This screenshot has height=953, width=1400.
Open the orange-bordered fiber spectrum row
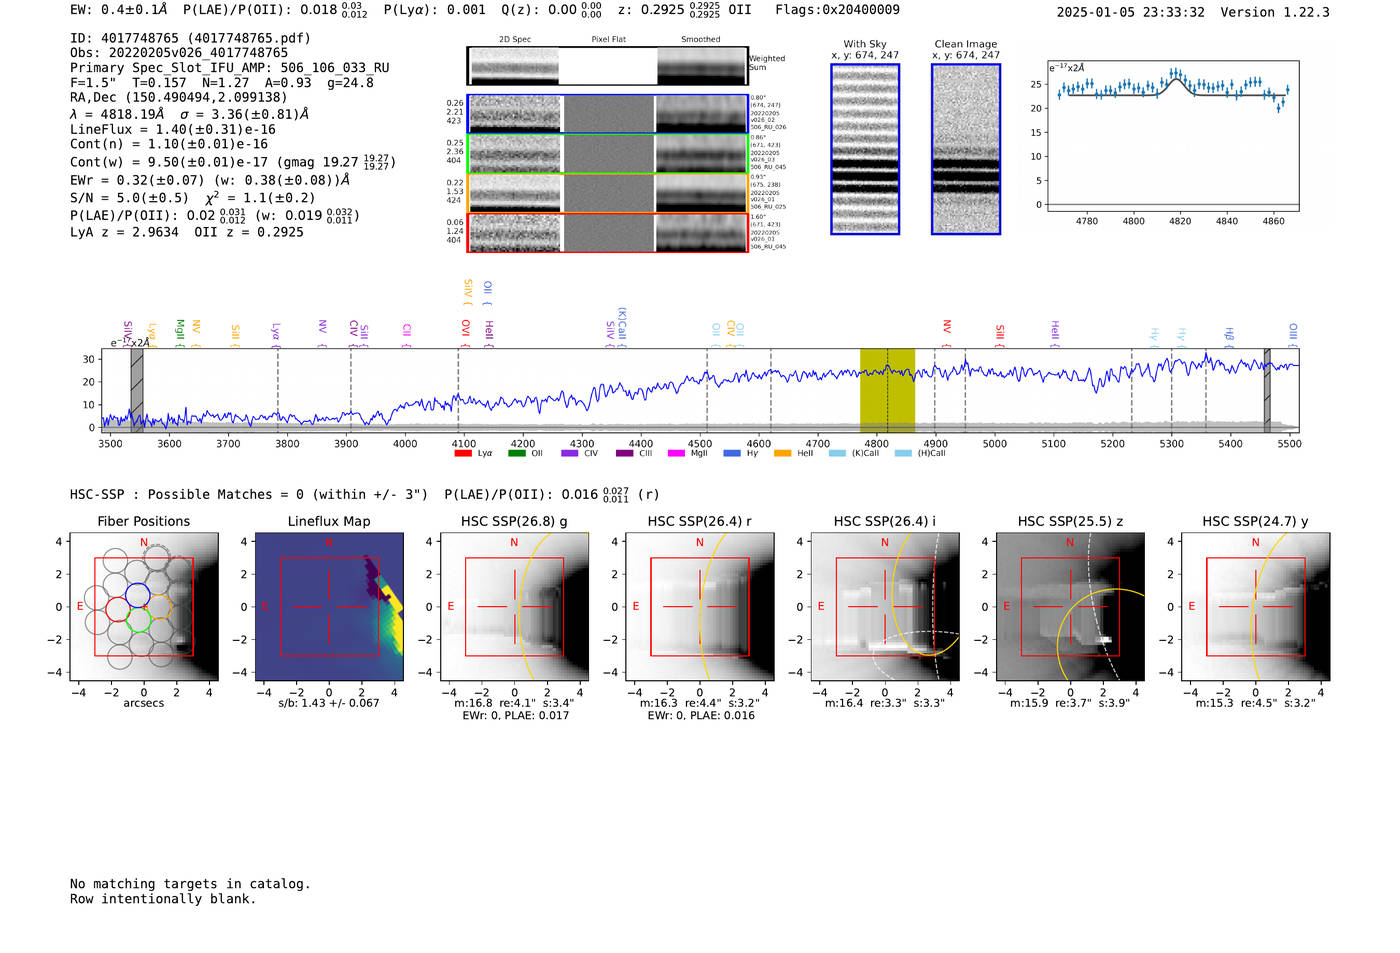607,193
